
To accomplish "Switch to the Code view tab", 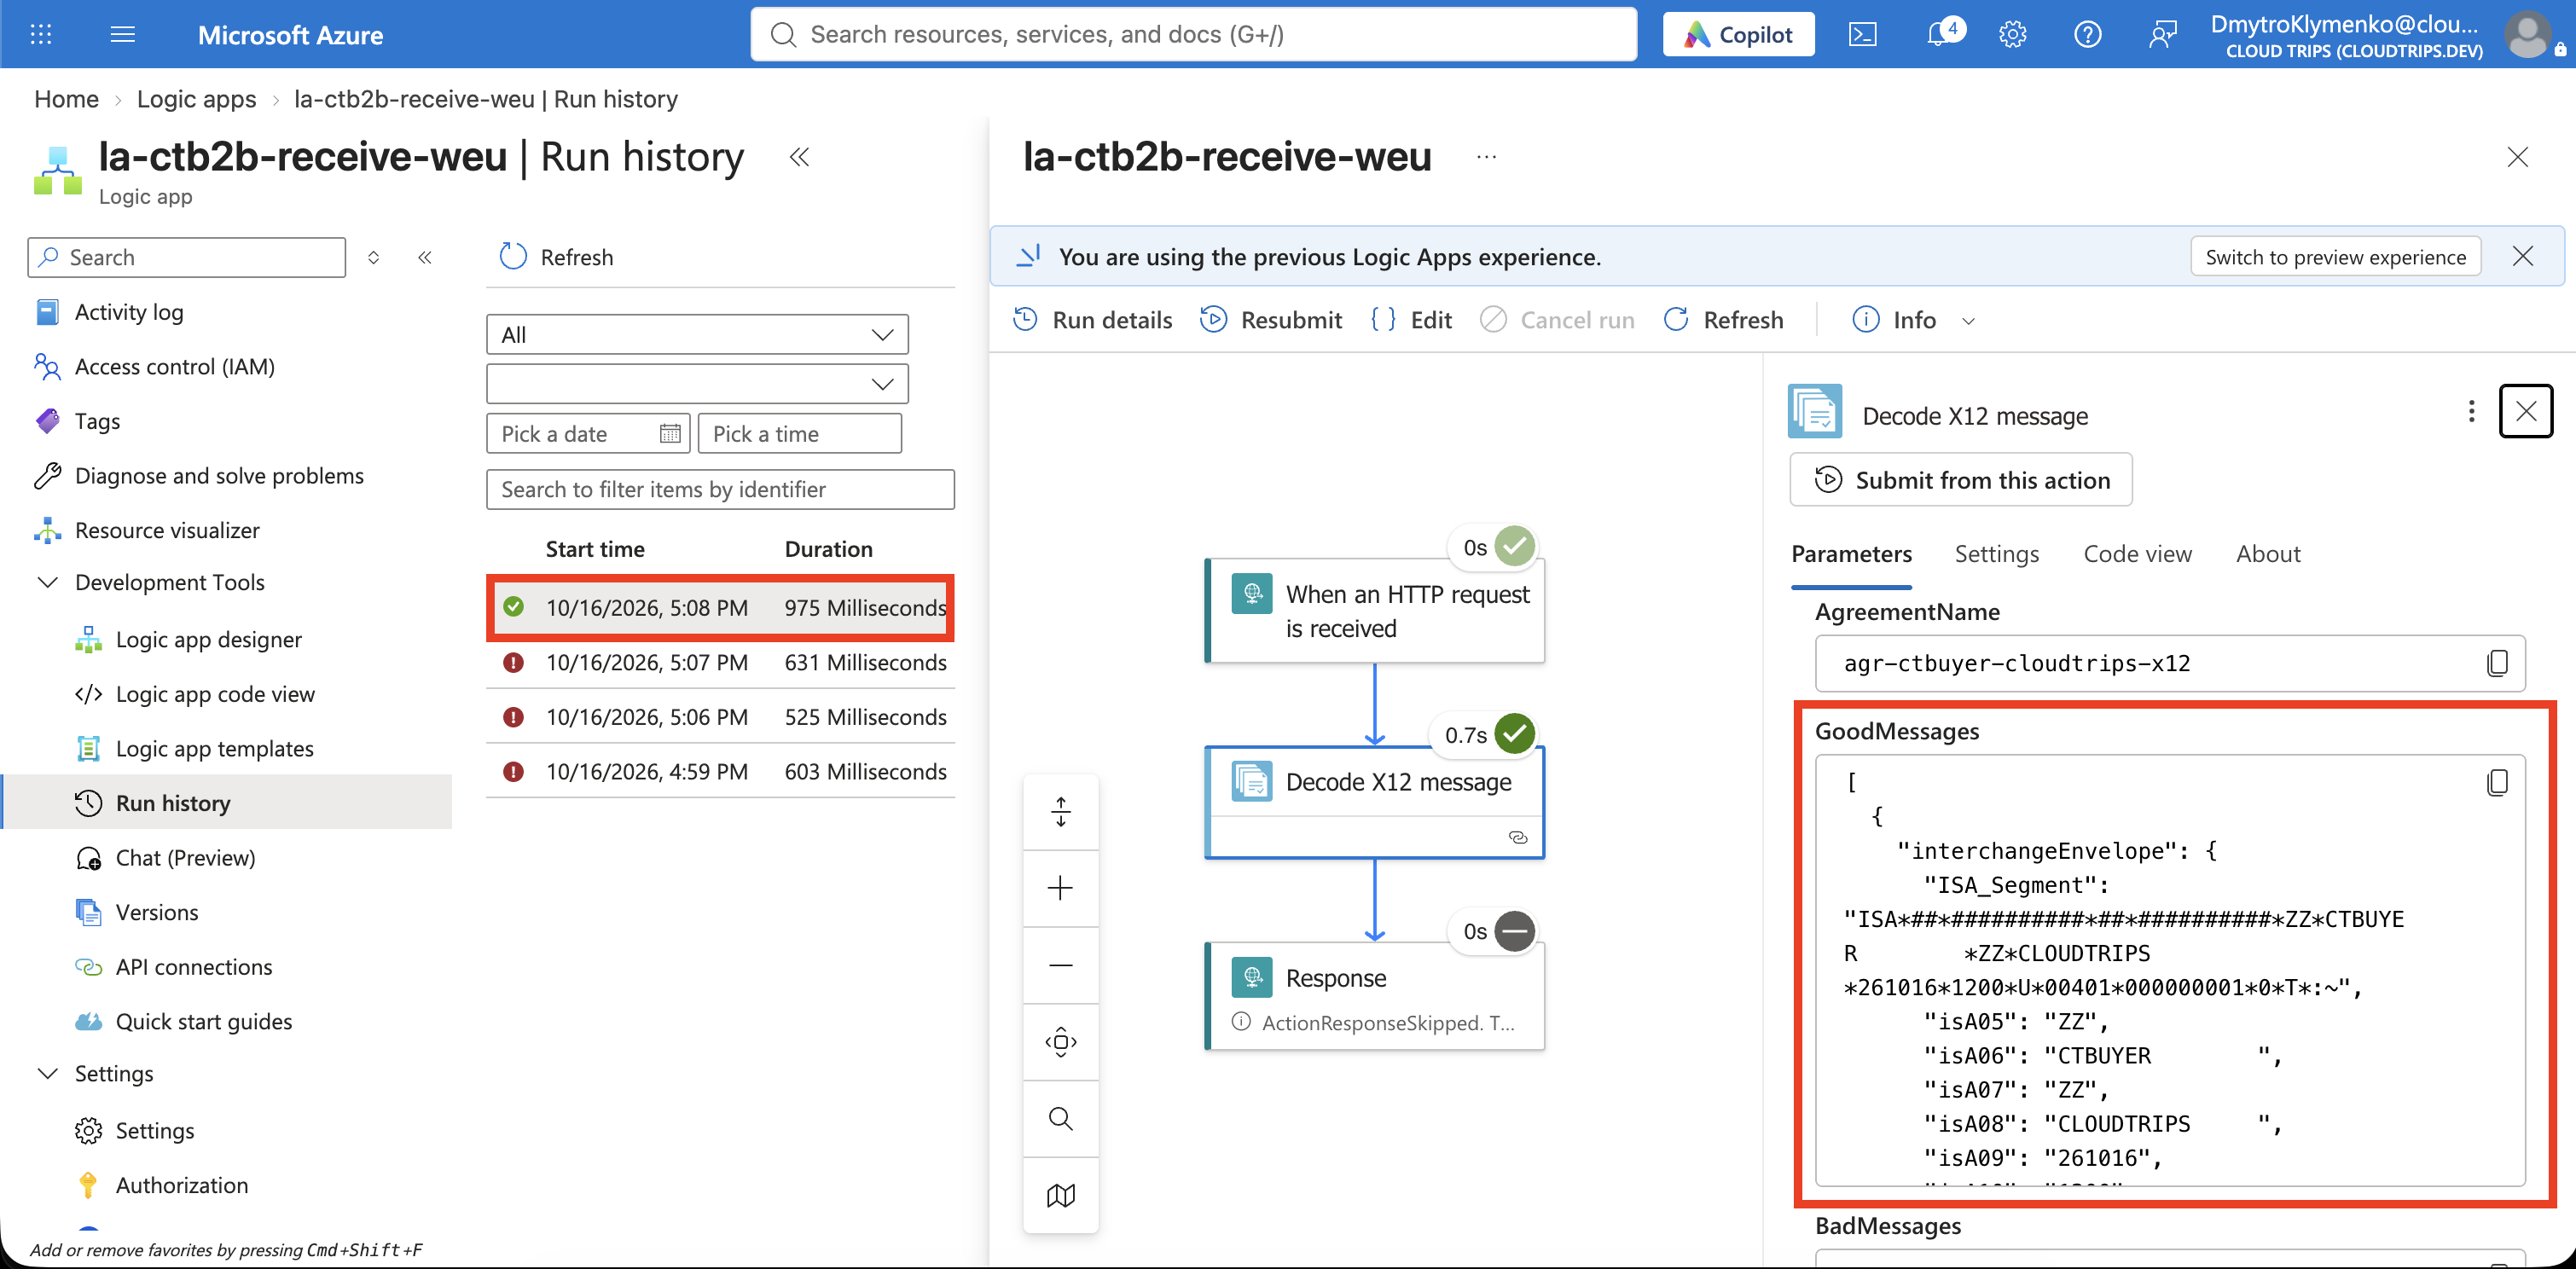I will 2137,554.
